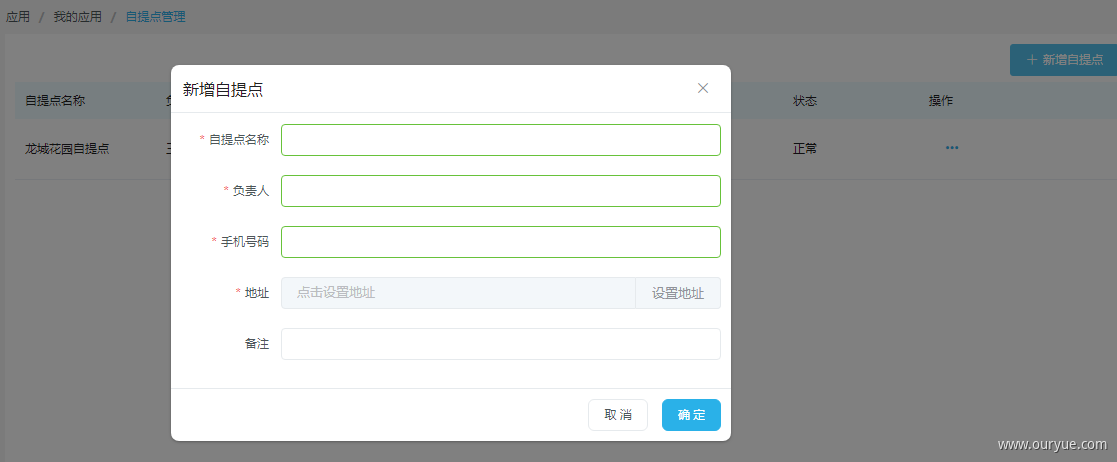
Task: Go to 应用 in the breadcrumb
Action: coord(18,16)
